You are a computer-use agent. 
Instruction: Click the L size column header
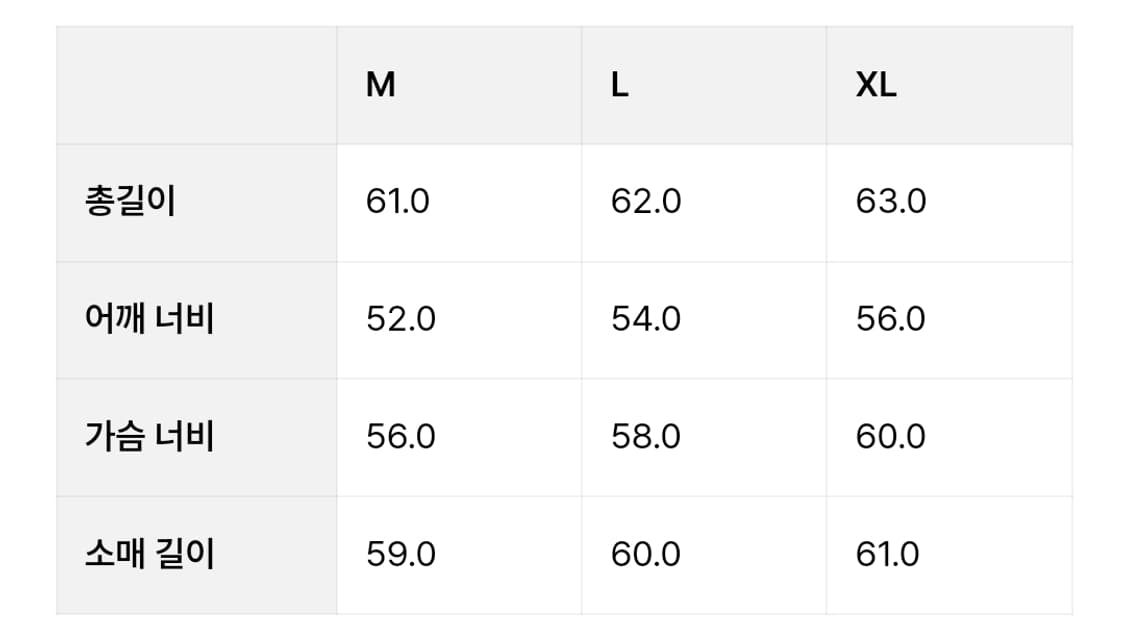pos(704,85)
